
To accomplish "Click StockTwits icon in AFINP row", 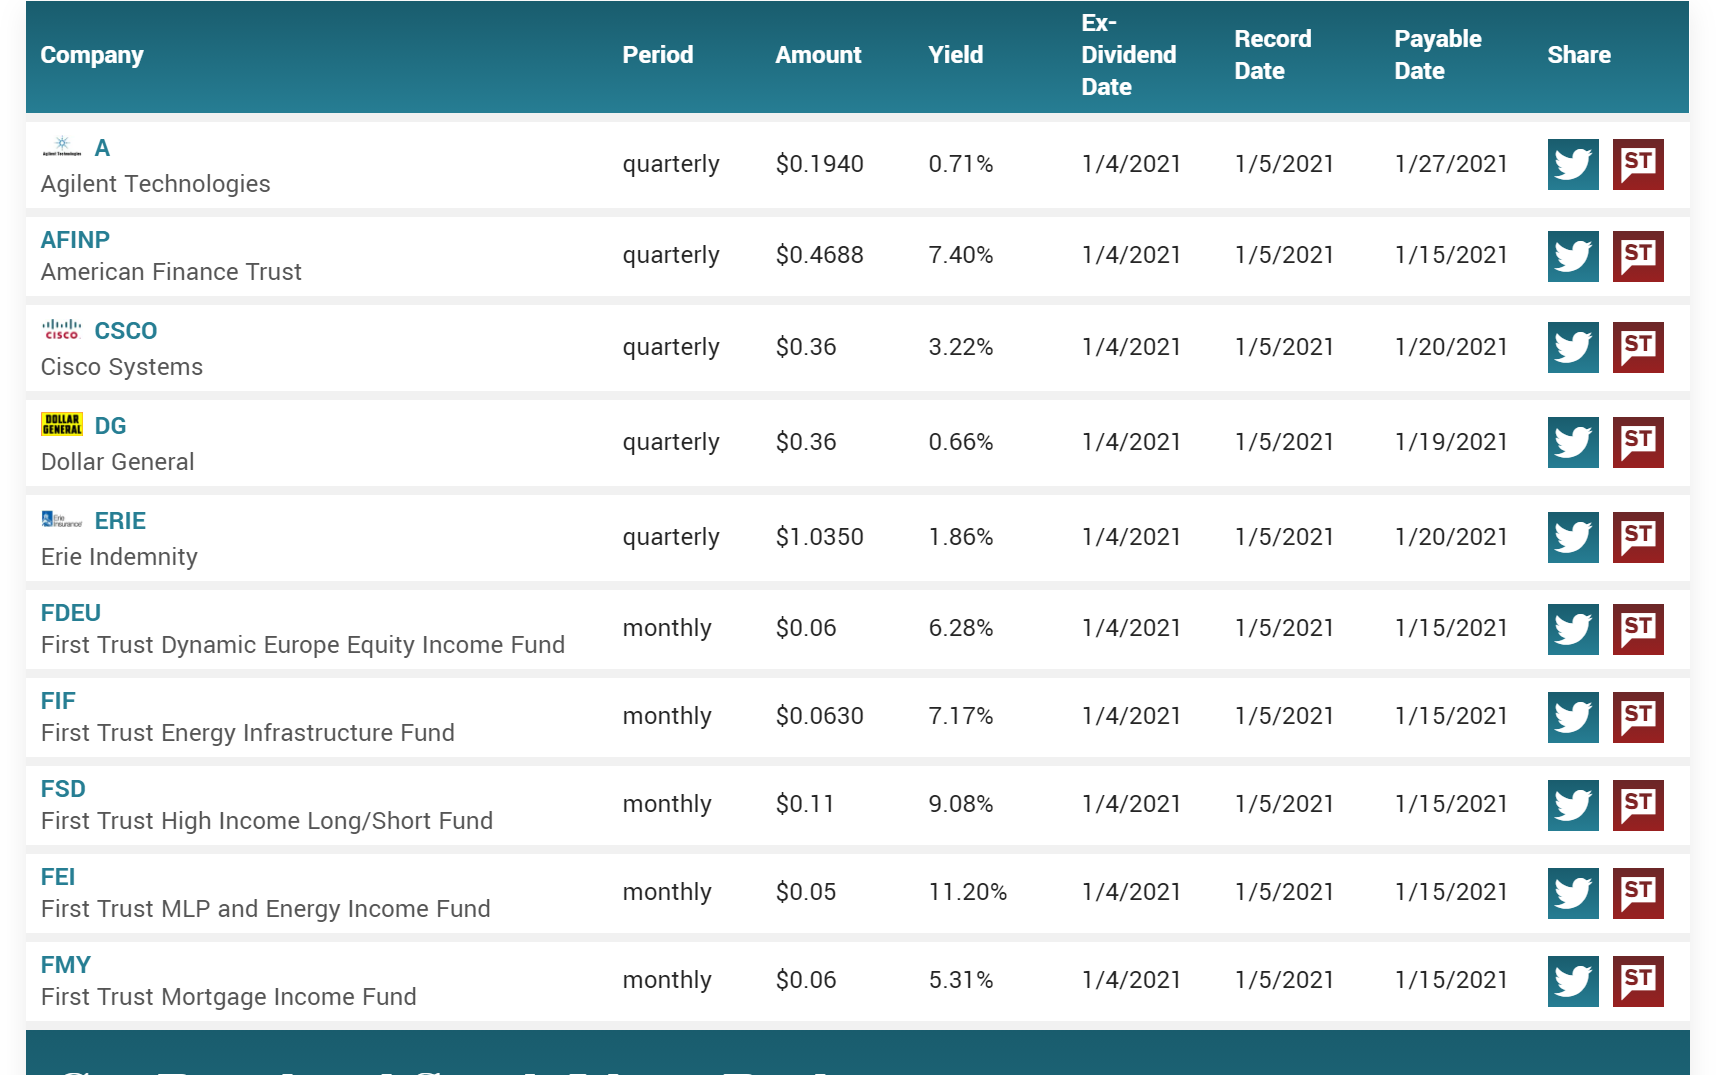I will click(1638, 256).
